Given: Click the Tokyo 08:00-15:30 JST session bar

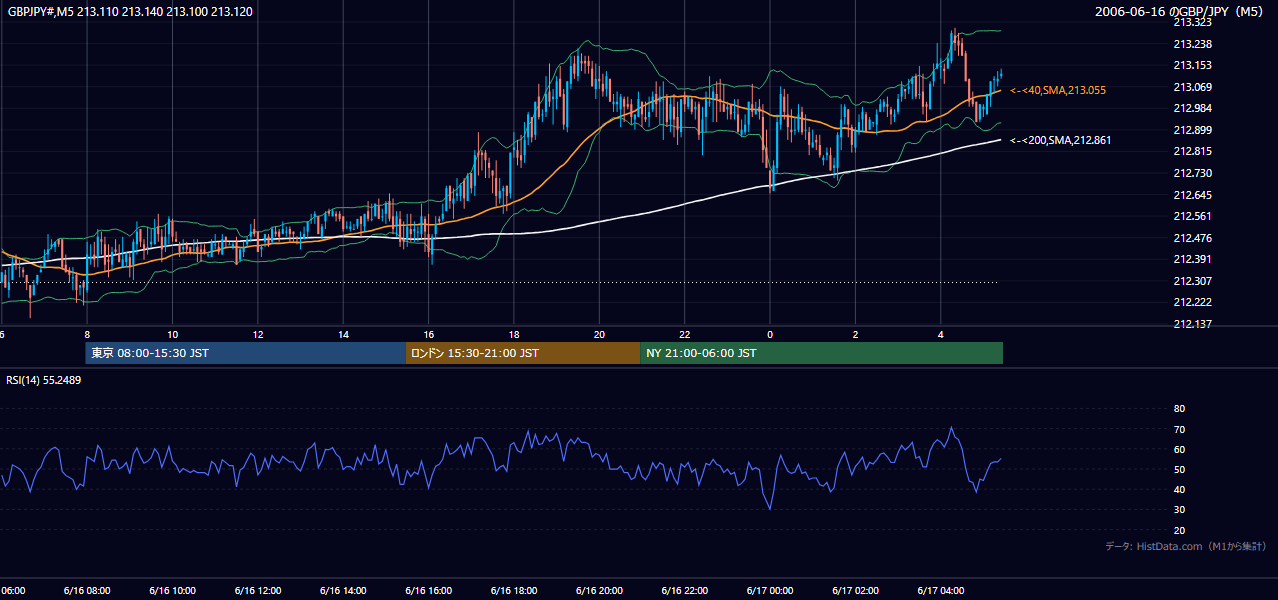Looking at the screenshot, I should [x=245, y=353].
